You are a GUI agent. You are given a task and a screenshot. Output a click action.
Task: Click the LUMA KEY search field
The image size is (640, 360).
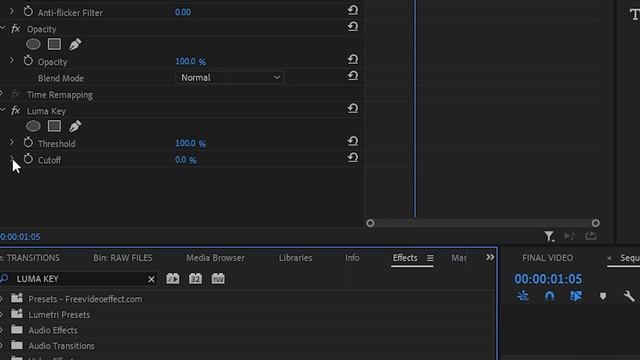(x=78, y=279)
